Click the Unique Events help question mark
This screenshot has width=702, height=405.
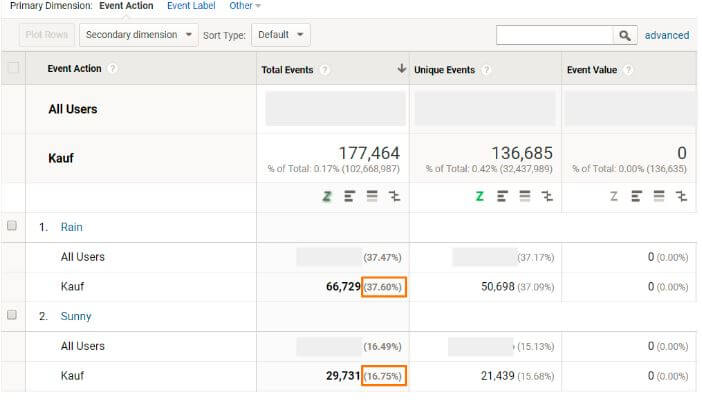point(486,70)
